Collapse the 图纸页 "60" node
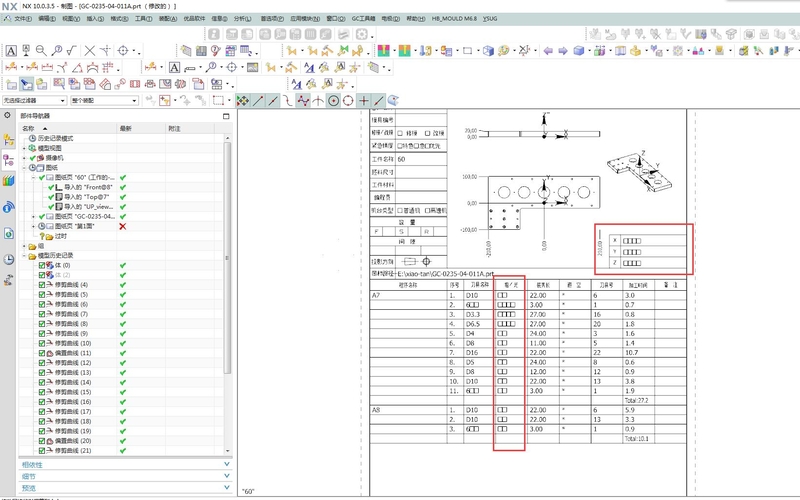The height and width of the screenshot is (500, 800). click(x=34, y=178)
